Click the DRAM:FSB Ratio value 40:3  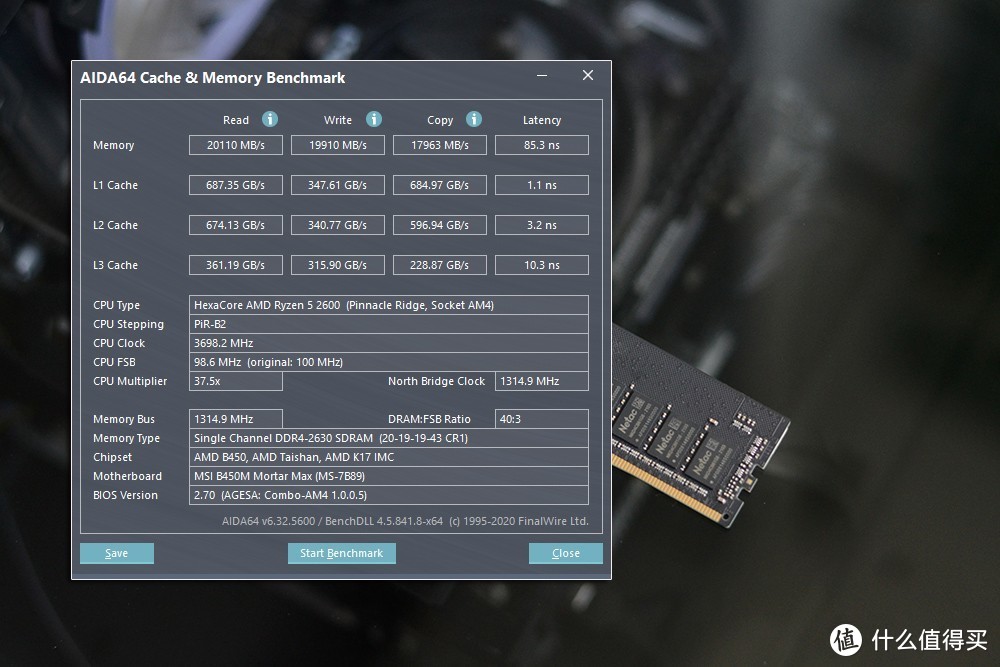tap(542, 419)
